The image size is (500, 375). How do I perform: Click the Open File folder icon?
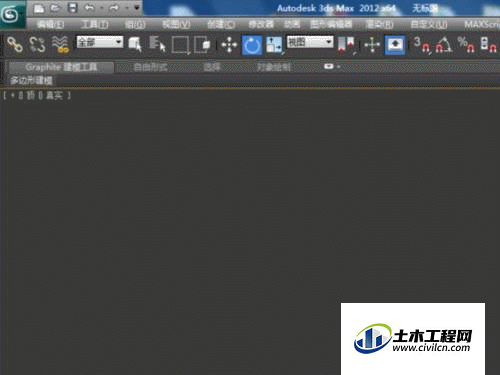[55, 8]
